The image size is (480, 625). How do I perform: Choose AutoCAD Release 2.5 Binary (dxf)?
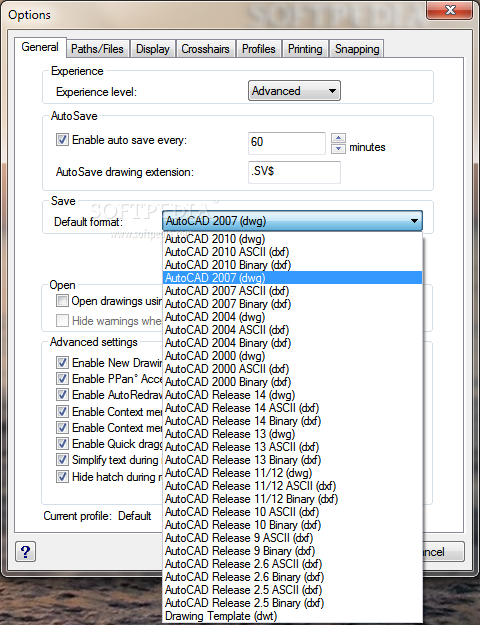[x=293, y=603]
